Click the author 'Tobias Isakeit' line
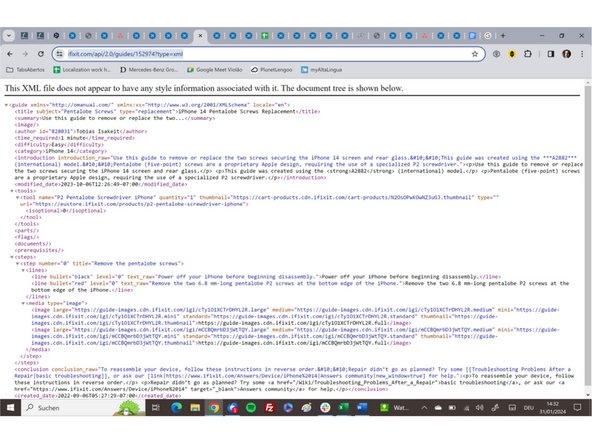This screenshot has height=444, width=592. coord(81,131)
